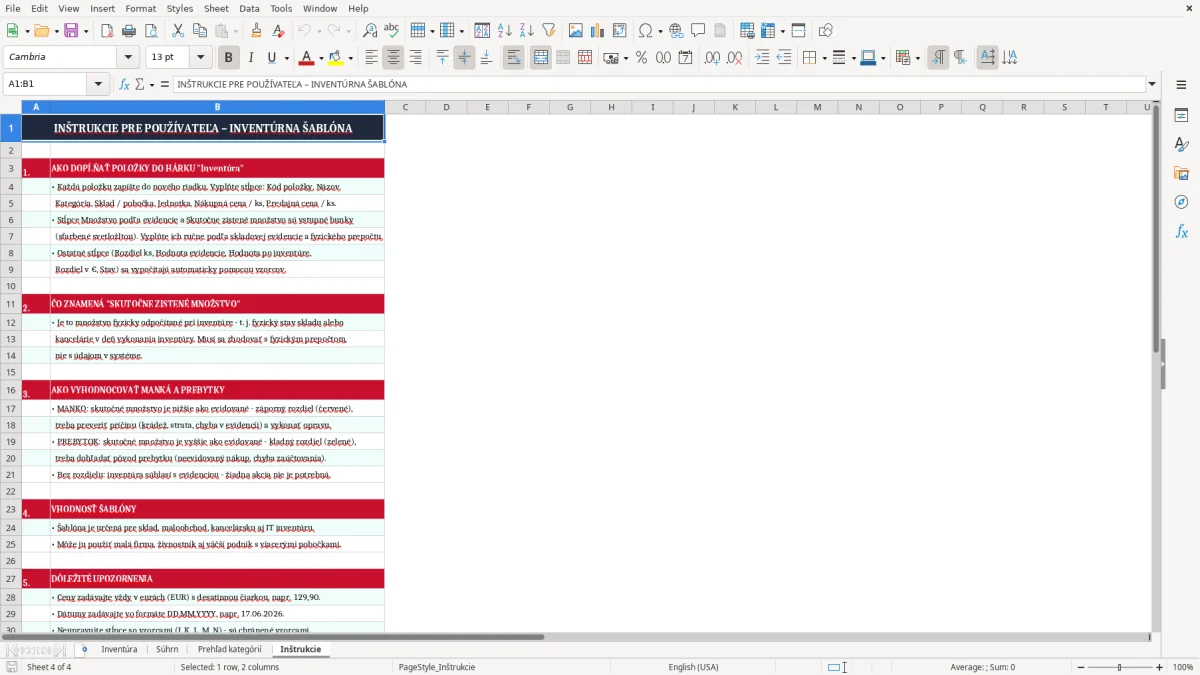Viewport: 1200px width, 675px height.
Task: Select row header 16
Action: coord(11,390)
